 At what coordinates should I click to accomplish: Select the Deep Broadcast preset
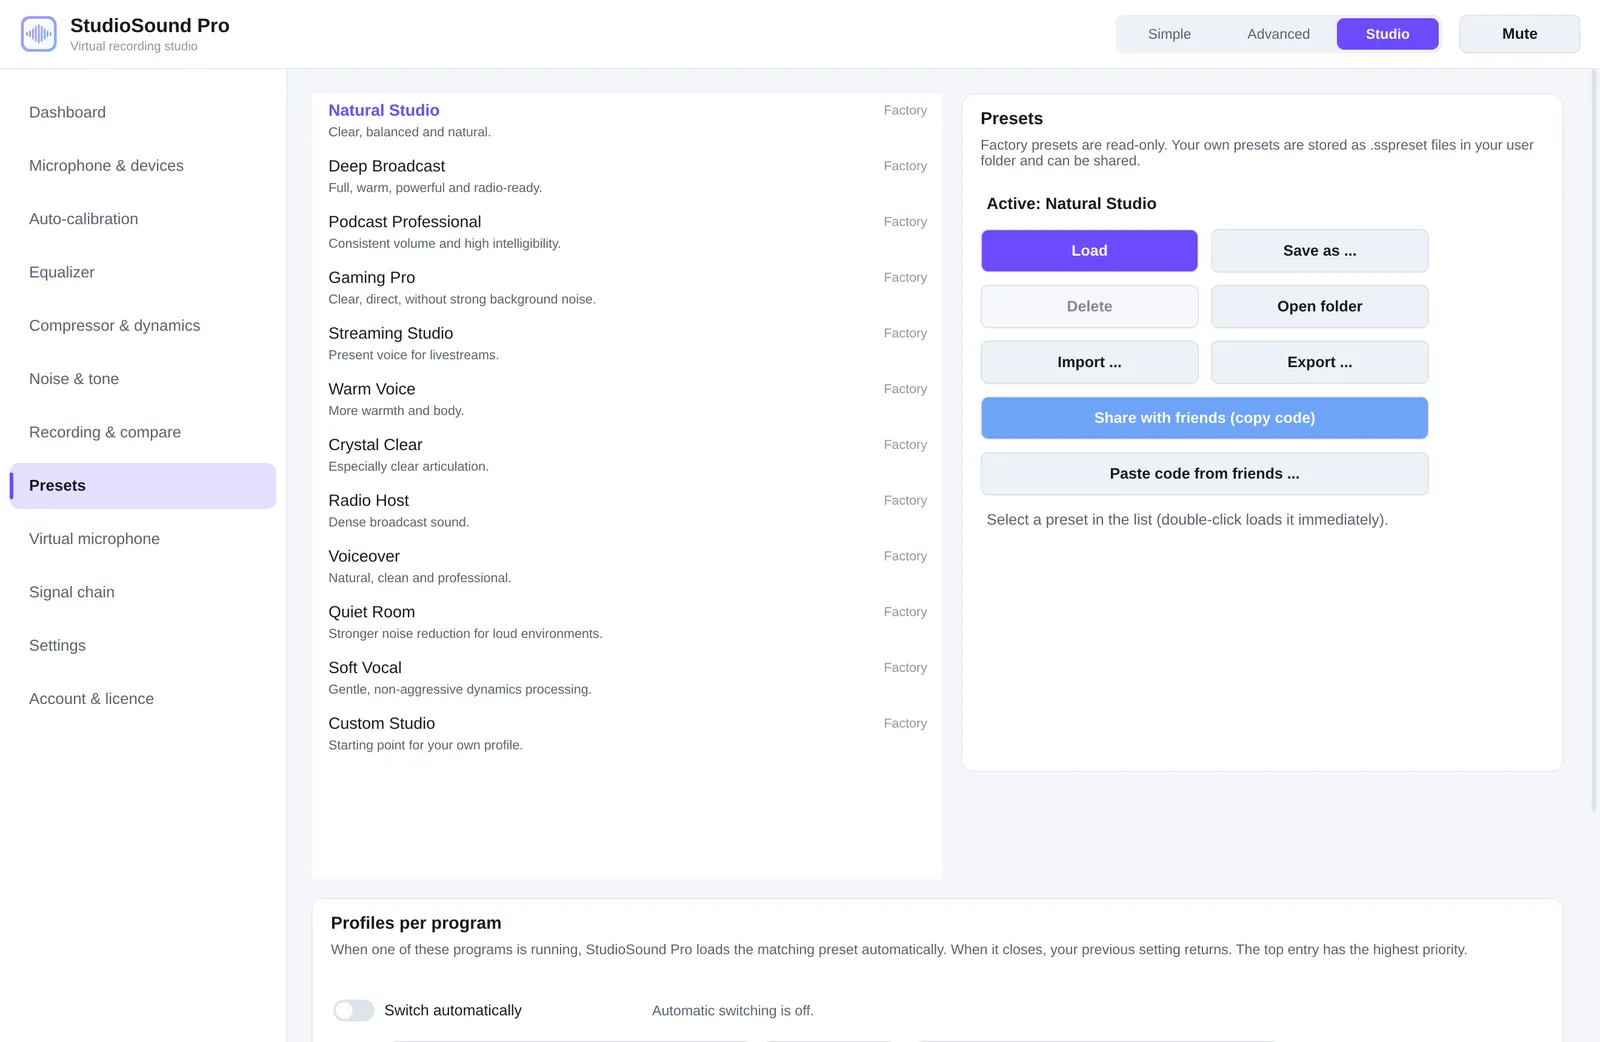pyautogui.click(x=627, y=177)
